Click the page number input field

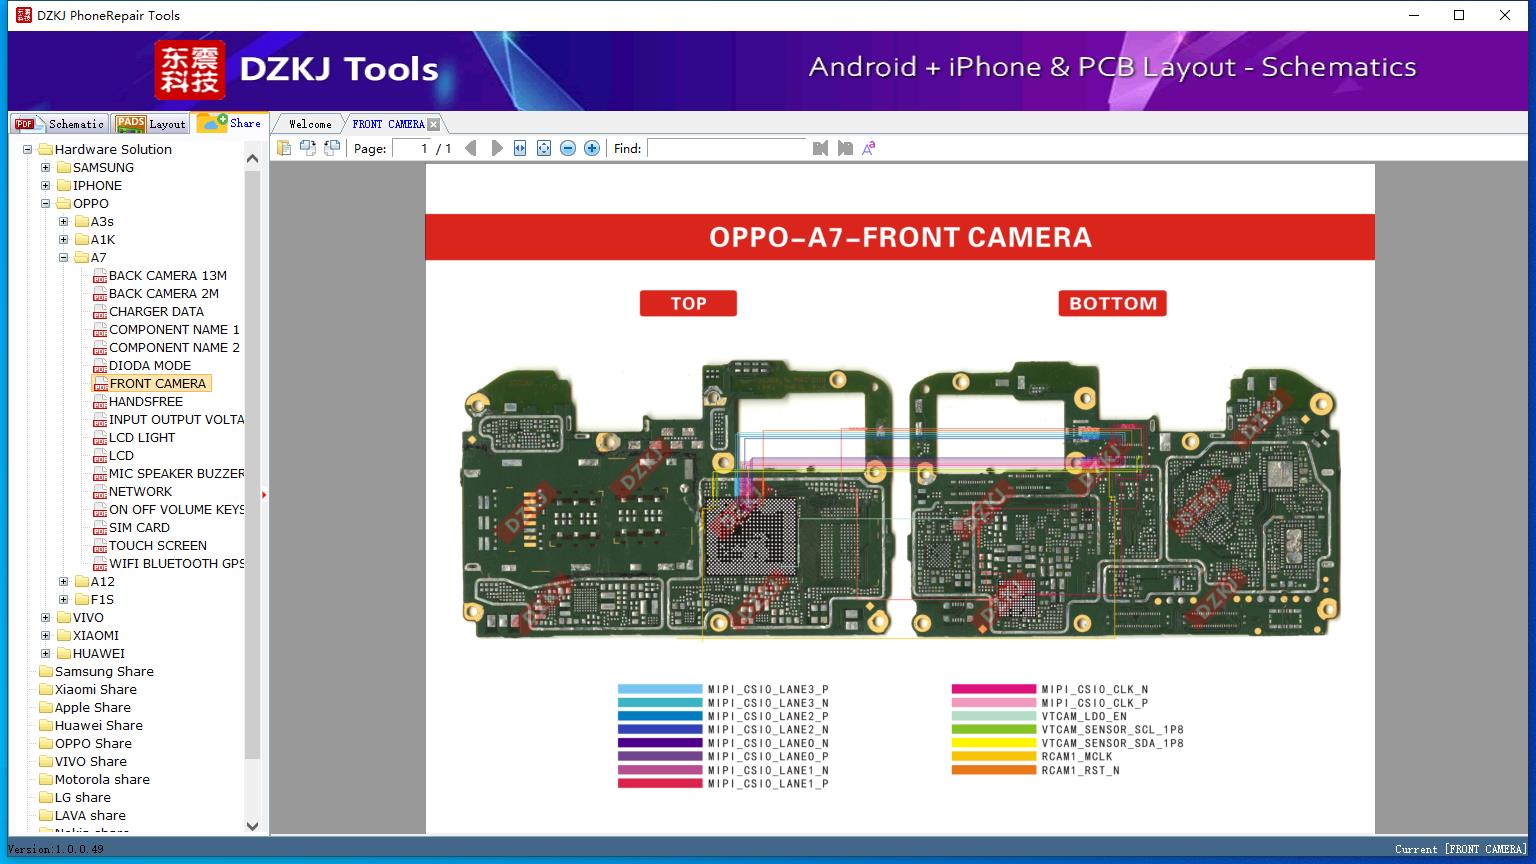pos(411,148)
